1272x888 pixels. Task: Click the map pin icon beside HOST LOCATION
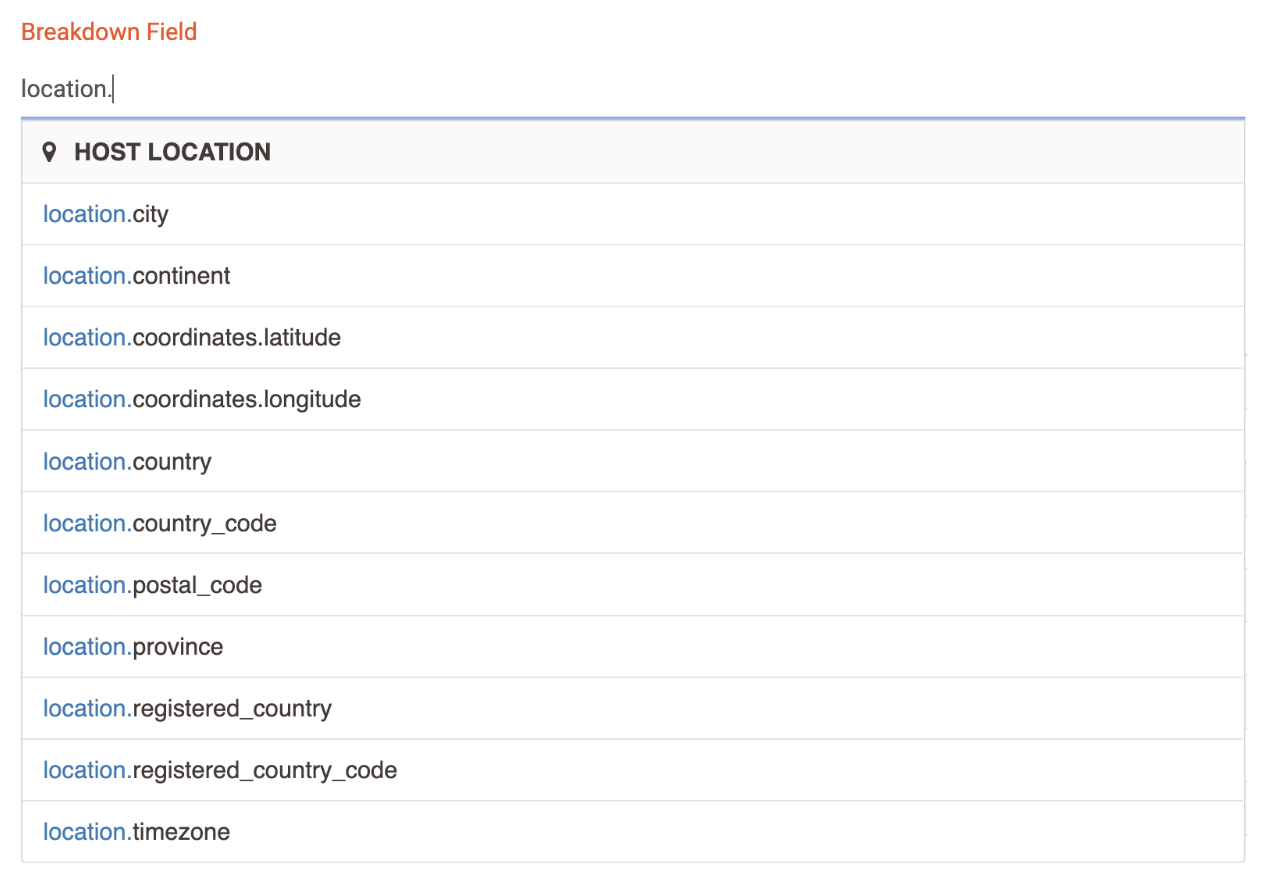(x=49, y=152)
